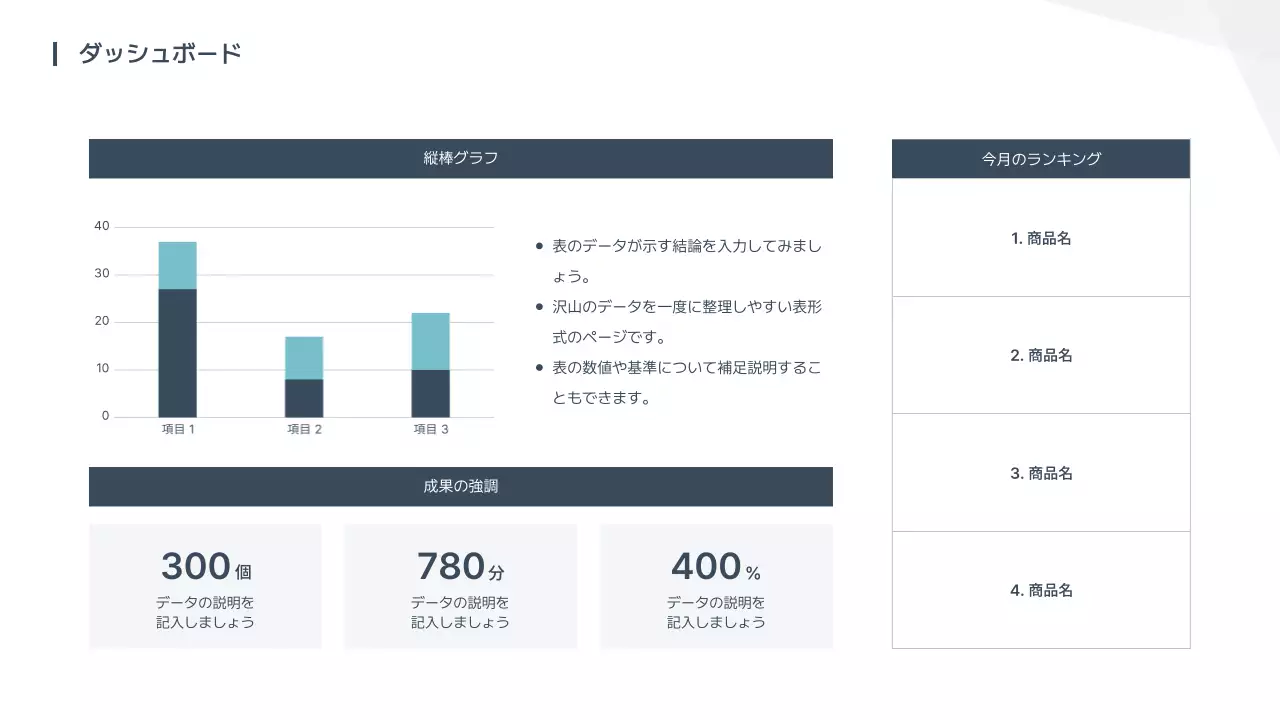Screen dimensions: 1280x720
Task: Select the 縦棒グラフ panel header
Action: (461, 158)
